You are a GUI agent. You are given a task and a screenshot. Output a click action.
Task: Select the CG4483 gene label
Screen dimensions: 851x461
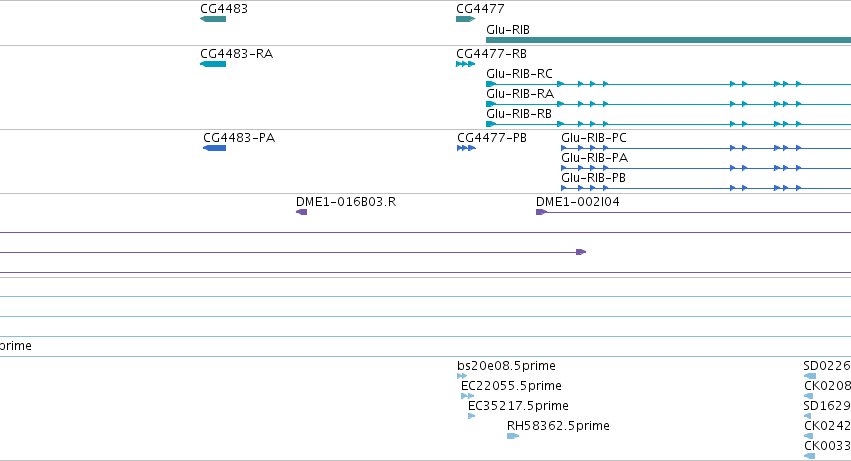[x=224, y=9]
